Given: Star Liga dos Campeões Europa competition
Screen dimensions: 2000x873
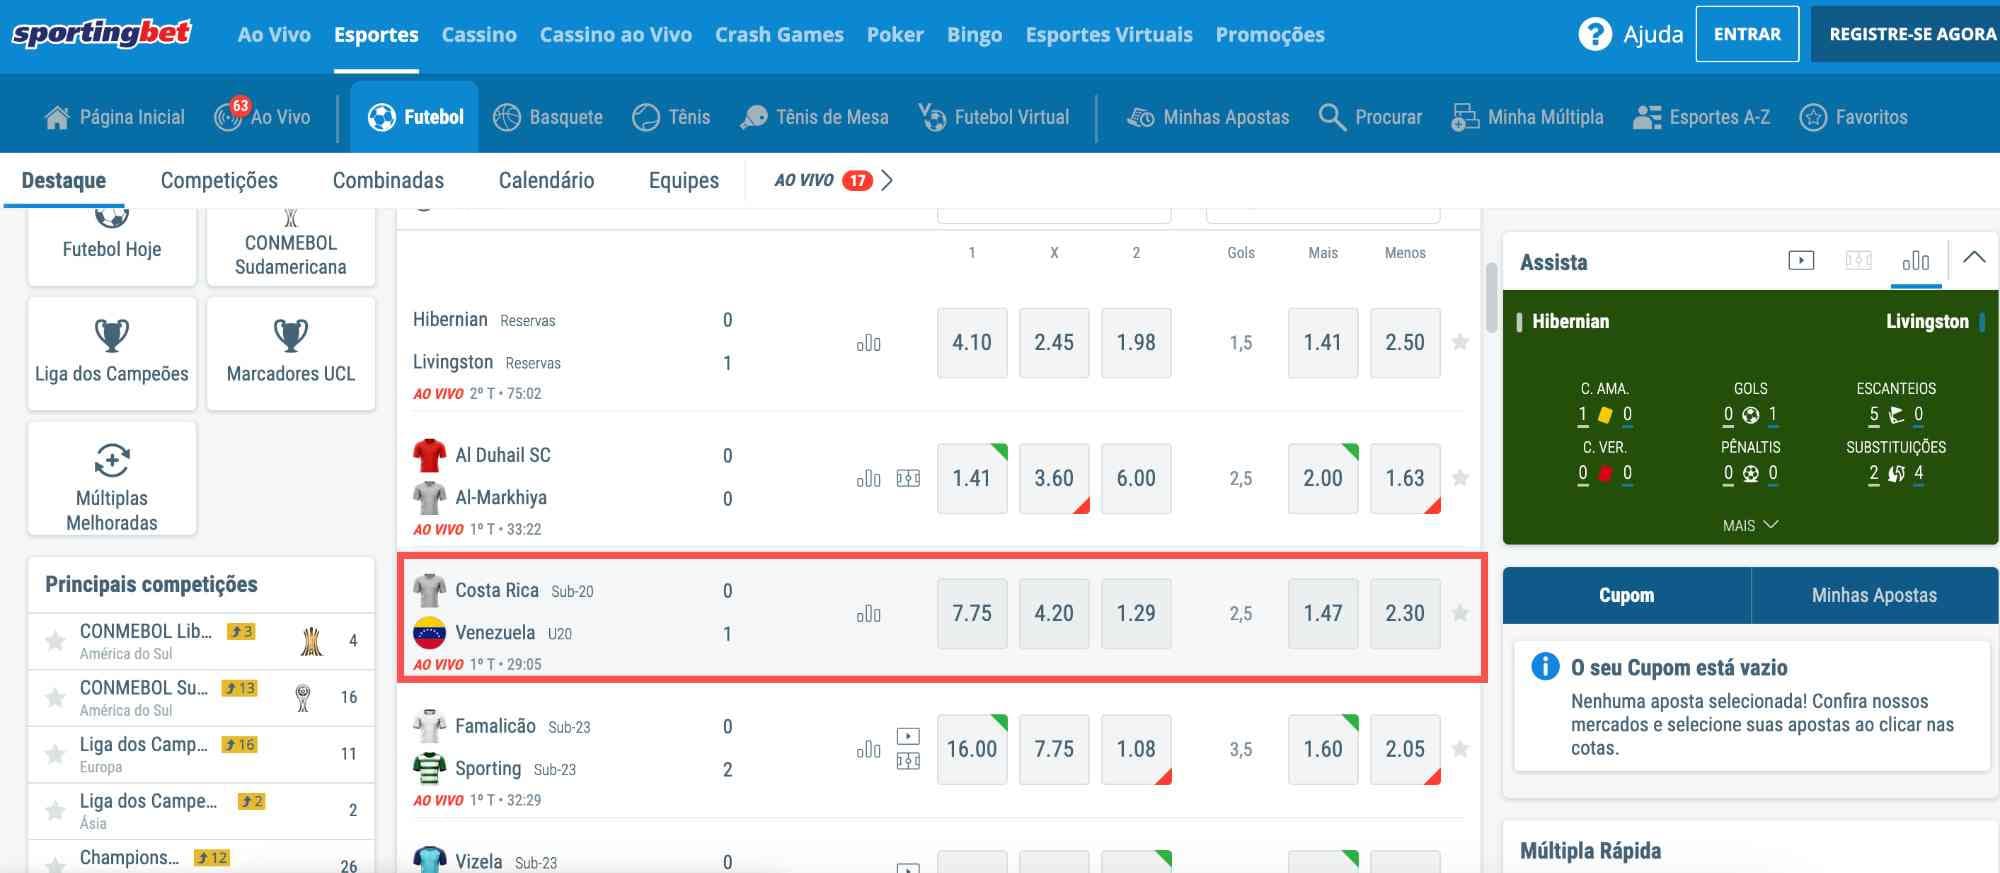Looking at the screenshot, I should 55,754.
